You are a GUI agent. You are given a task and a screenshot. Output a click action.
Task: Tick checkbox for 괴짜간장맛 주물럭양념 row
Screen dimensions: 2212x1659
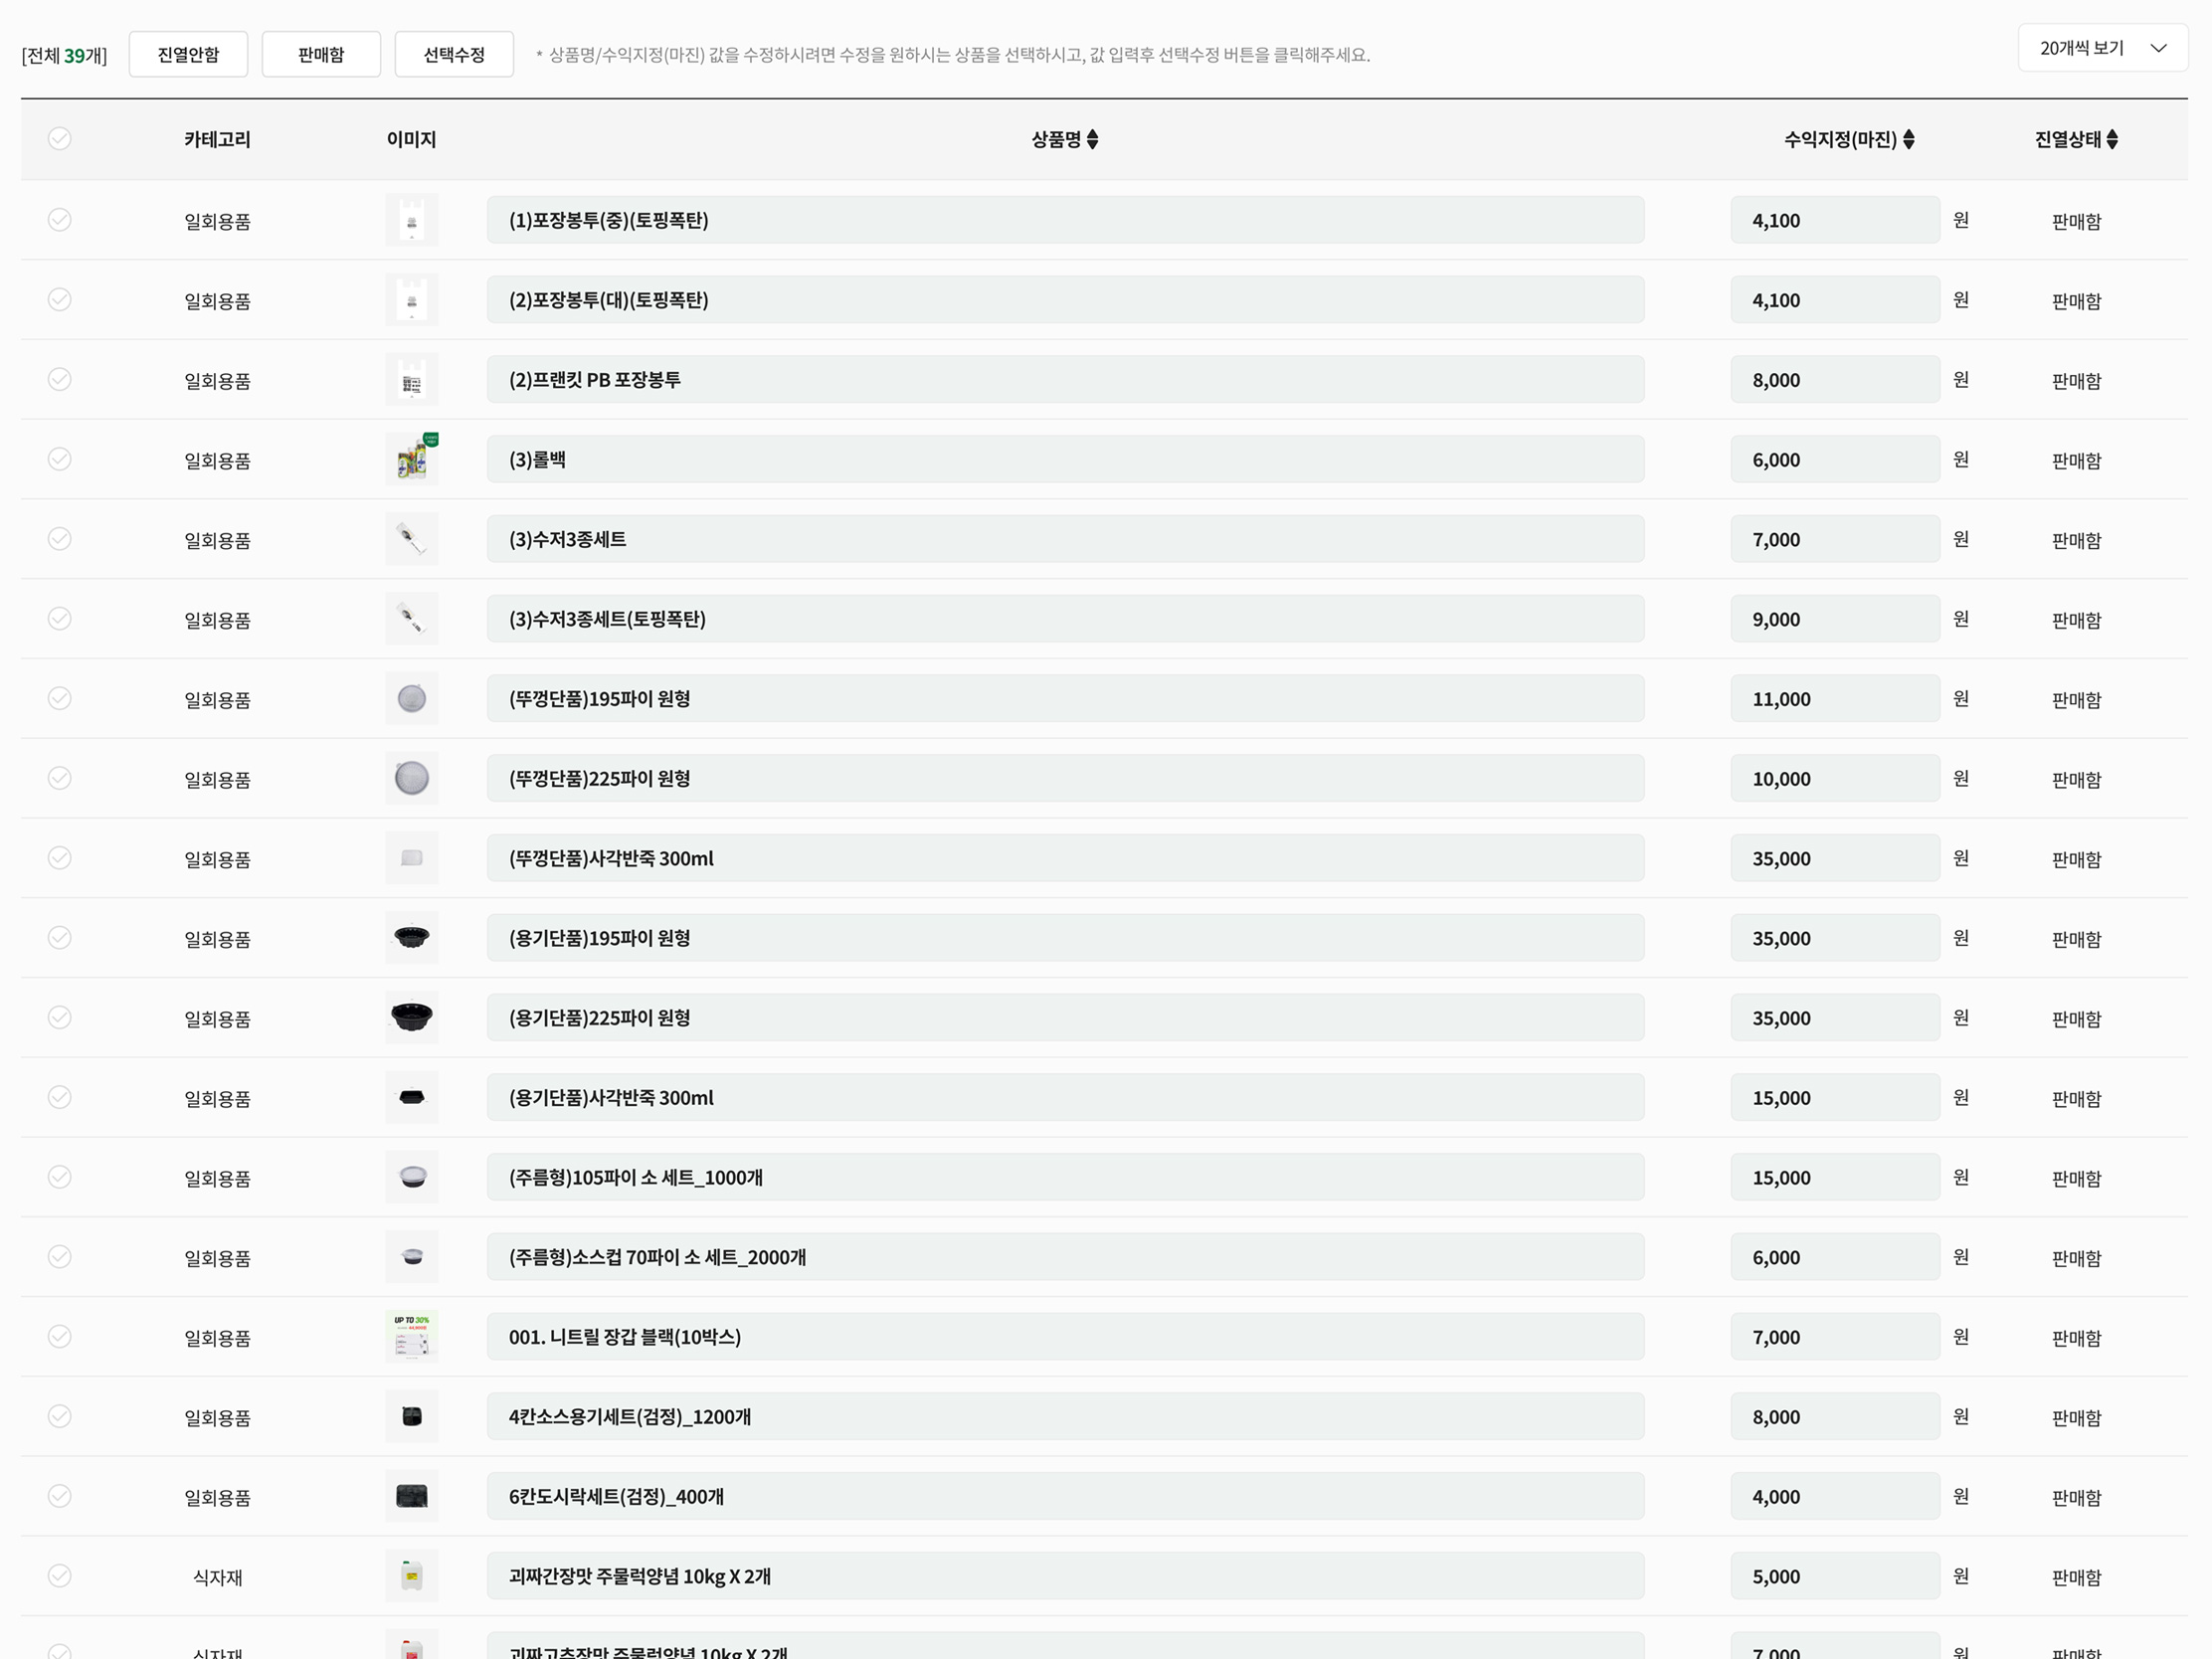(x=60, y=1576)
